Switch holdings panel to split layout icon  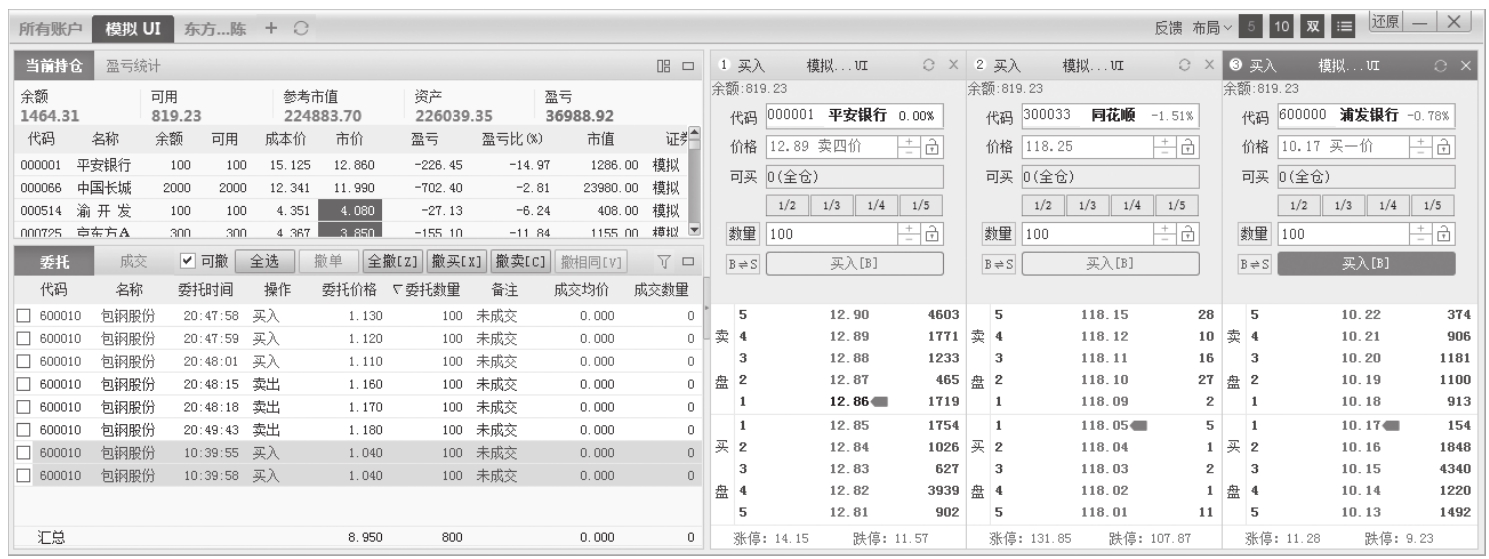[662, 66]
